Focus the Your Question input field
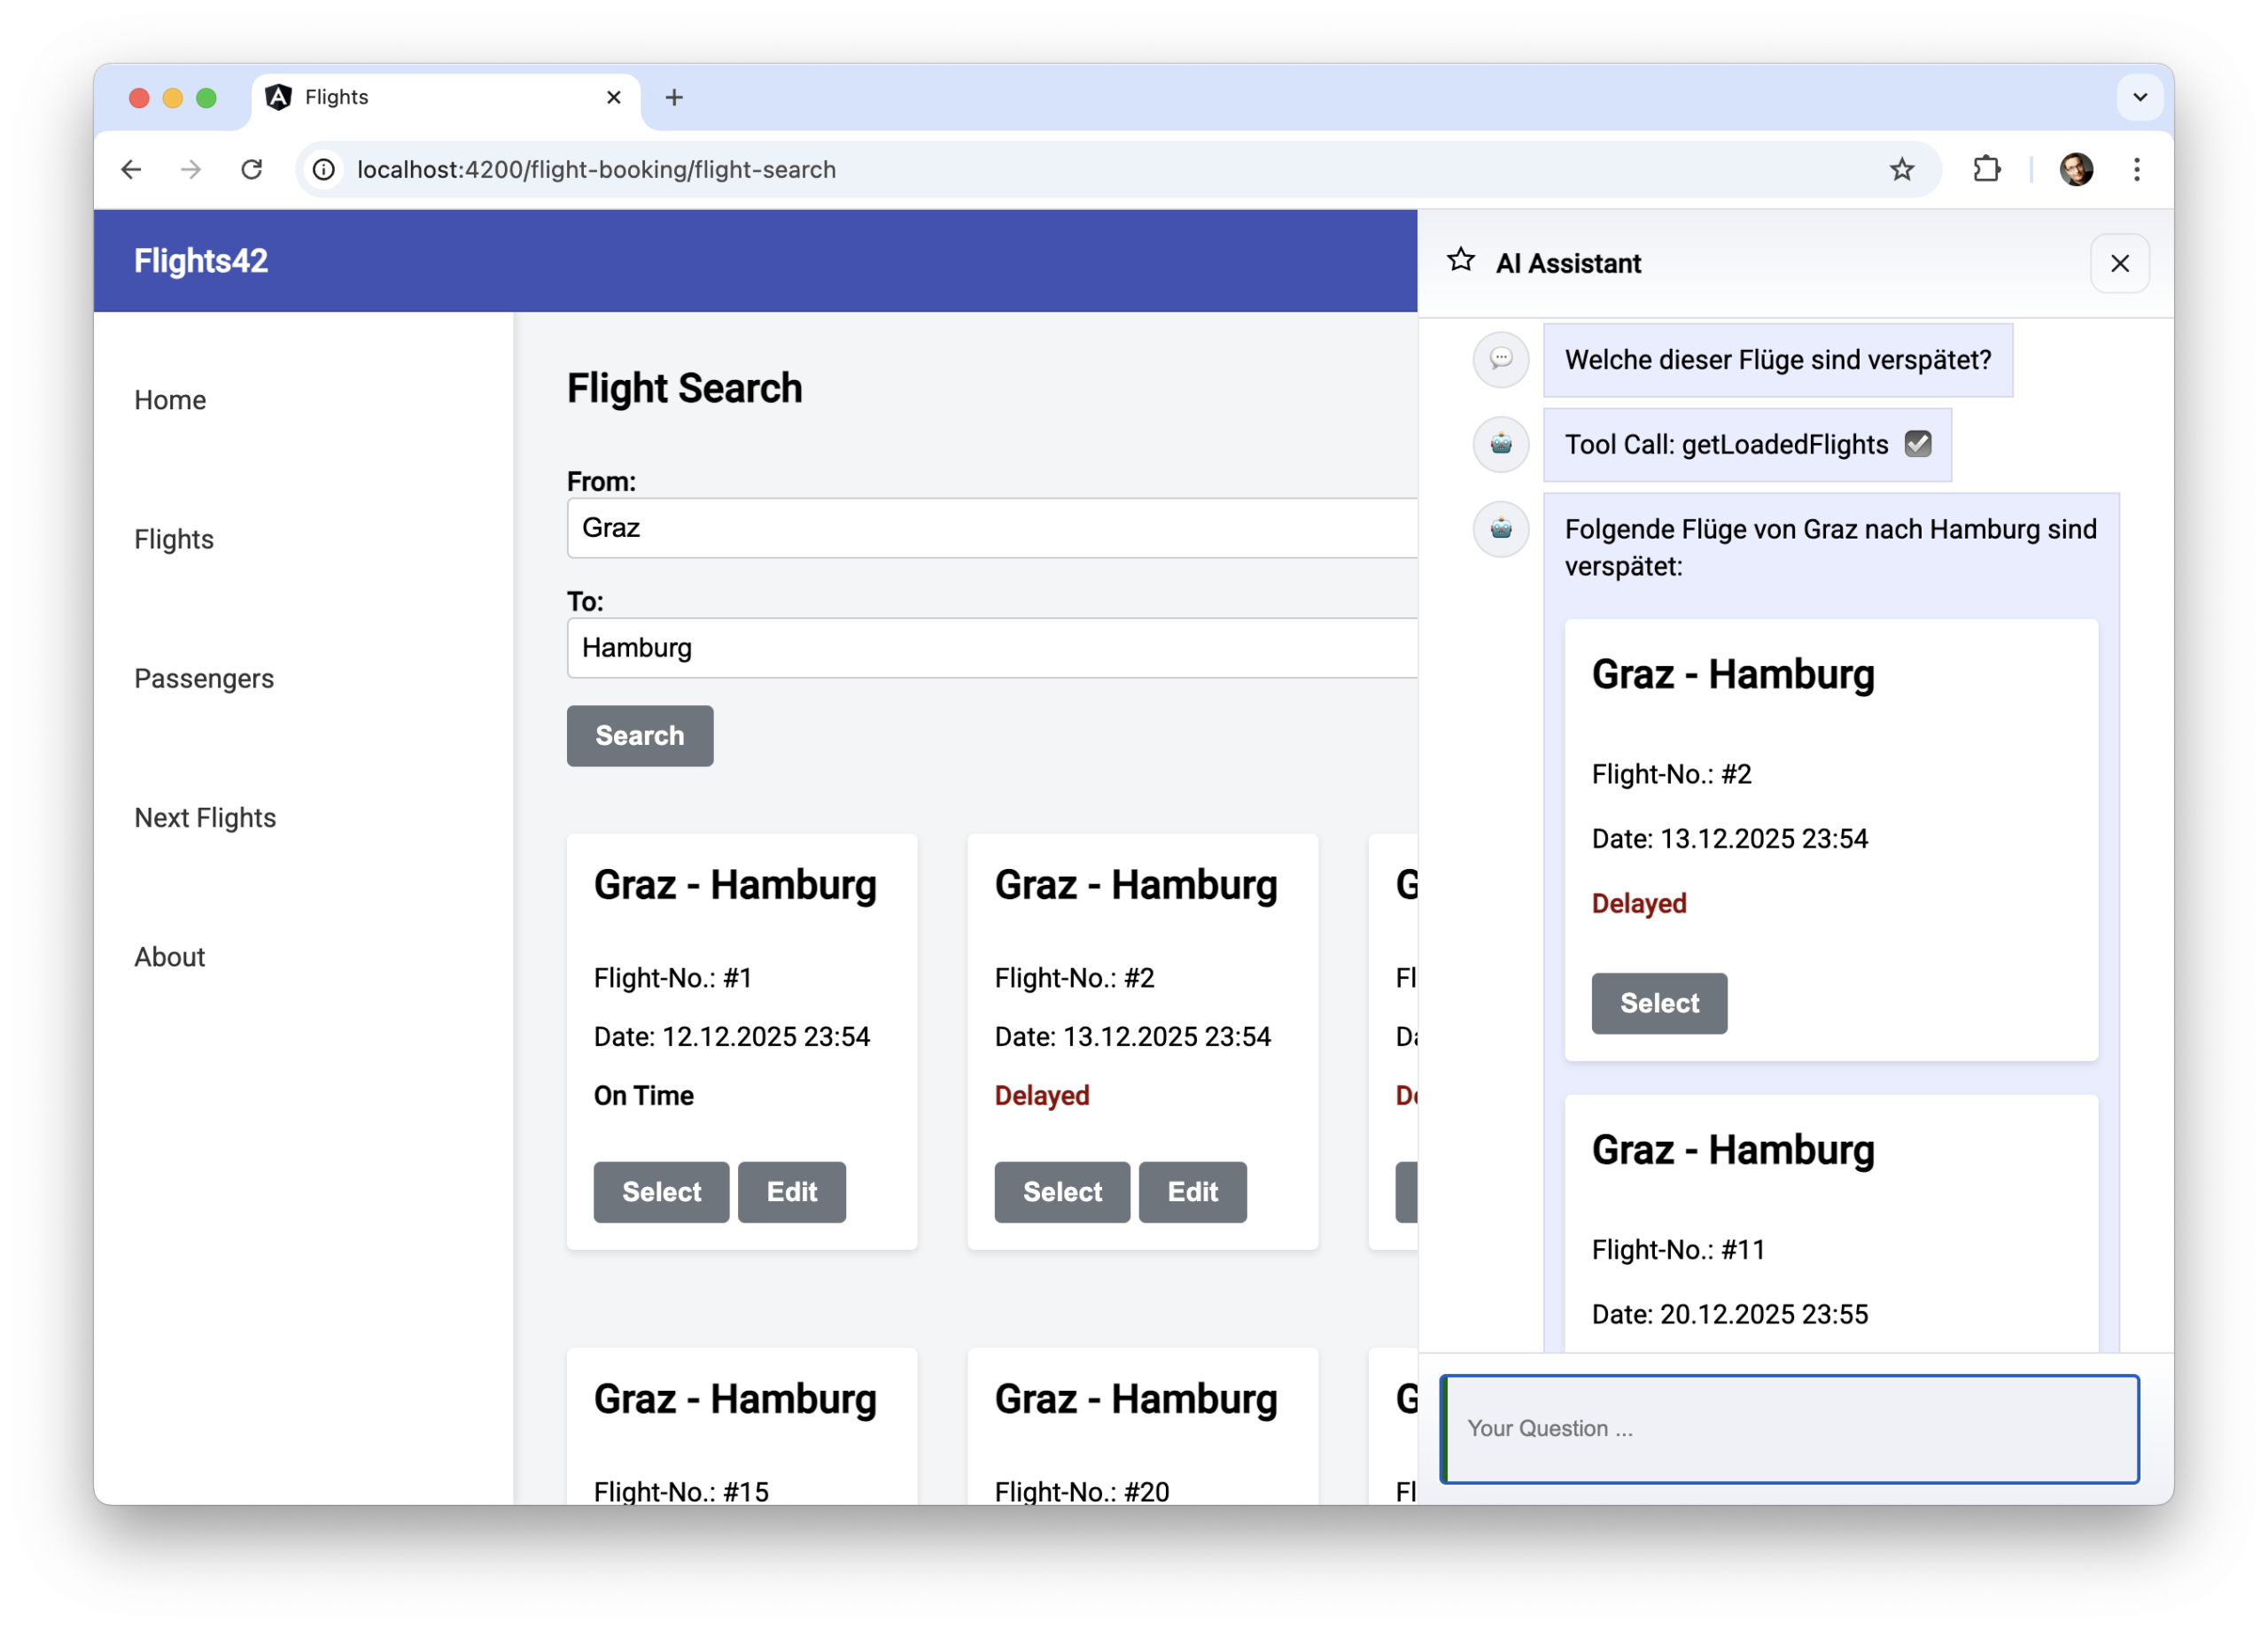This screenshot has width=2268, height=1629. [1789, 1428]
